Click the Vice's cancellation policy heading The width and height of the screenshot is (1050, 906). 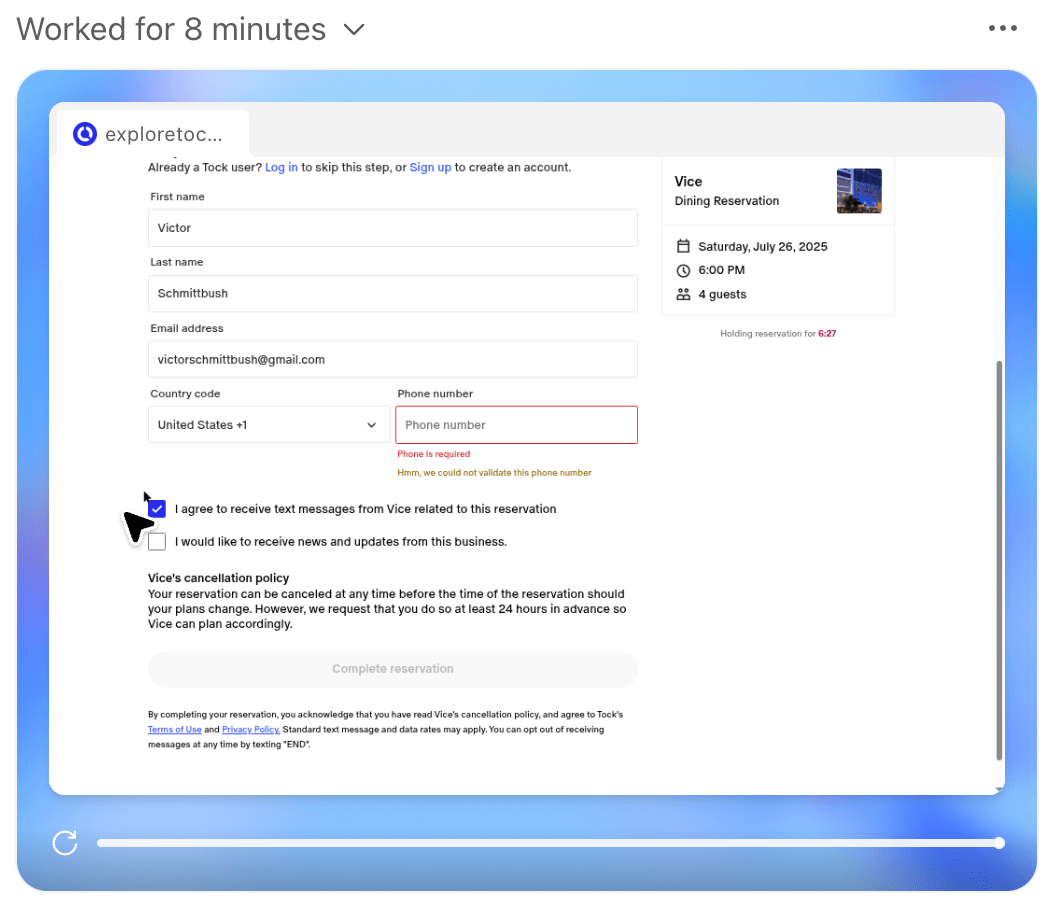[x=218, y=578]
